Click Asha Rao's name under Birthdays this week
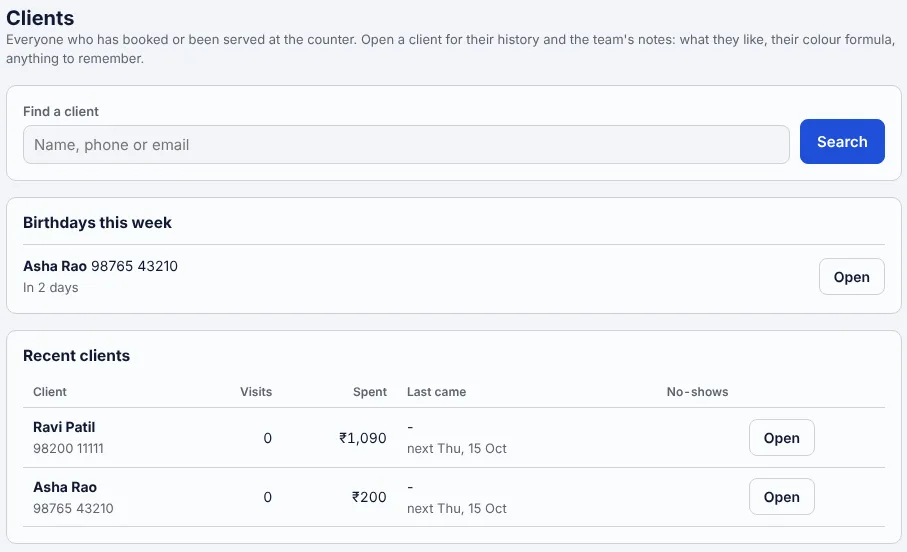 (54, 266)
